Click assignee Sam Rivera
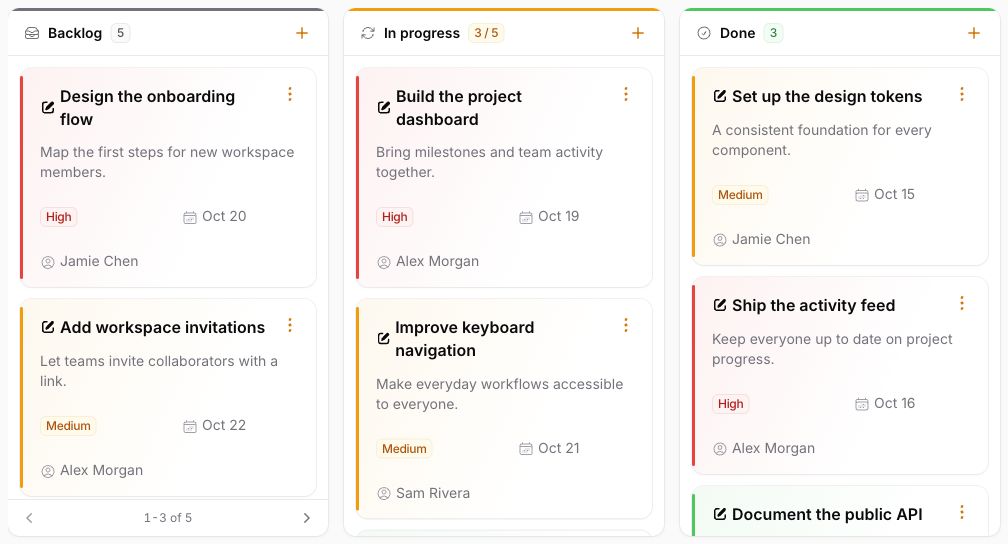1008x544 pixels. click(433, 493)
